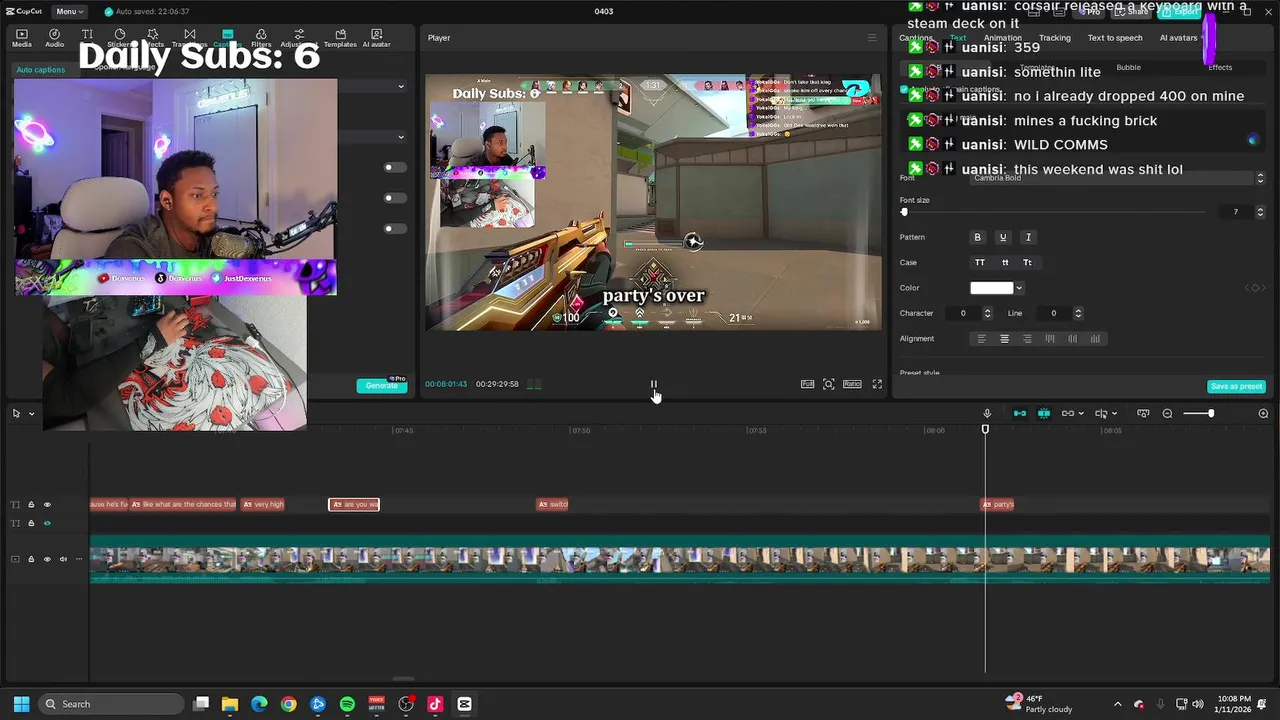Switch to the Tracking tab

point(1054,38)
